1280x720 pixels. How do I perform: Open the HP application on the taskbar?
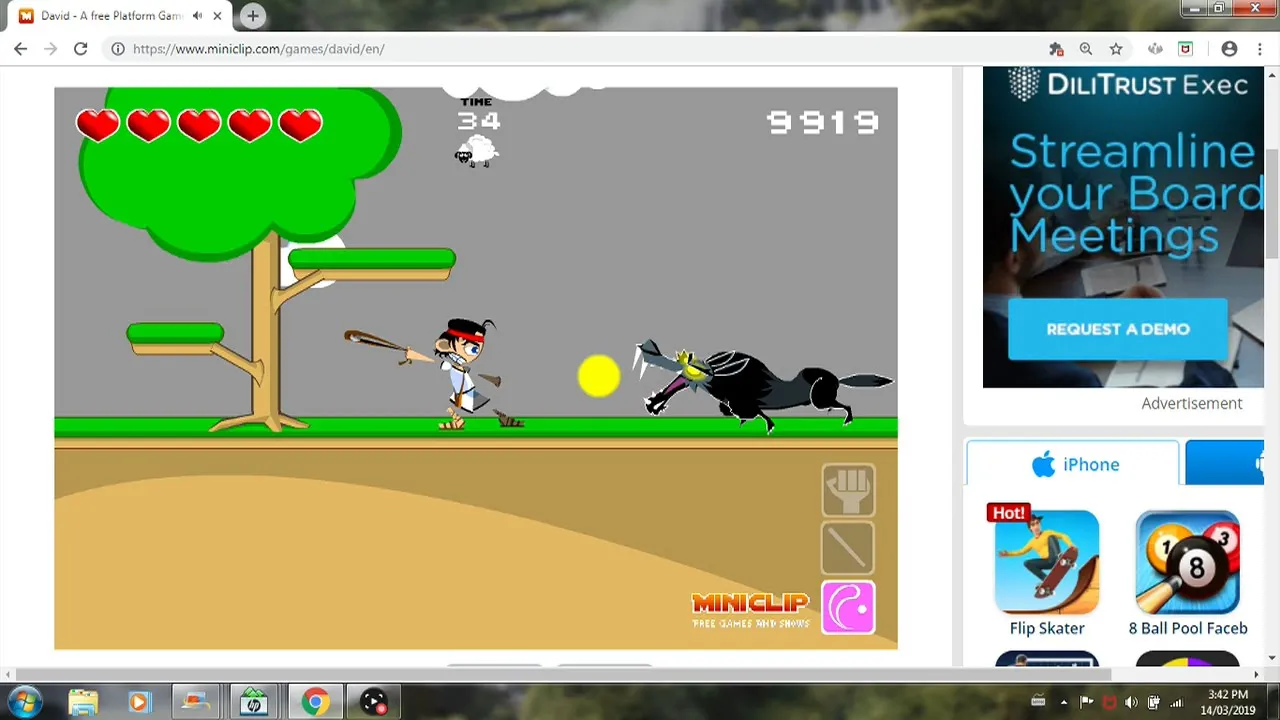tap(255, 702)
